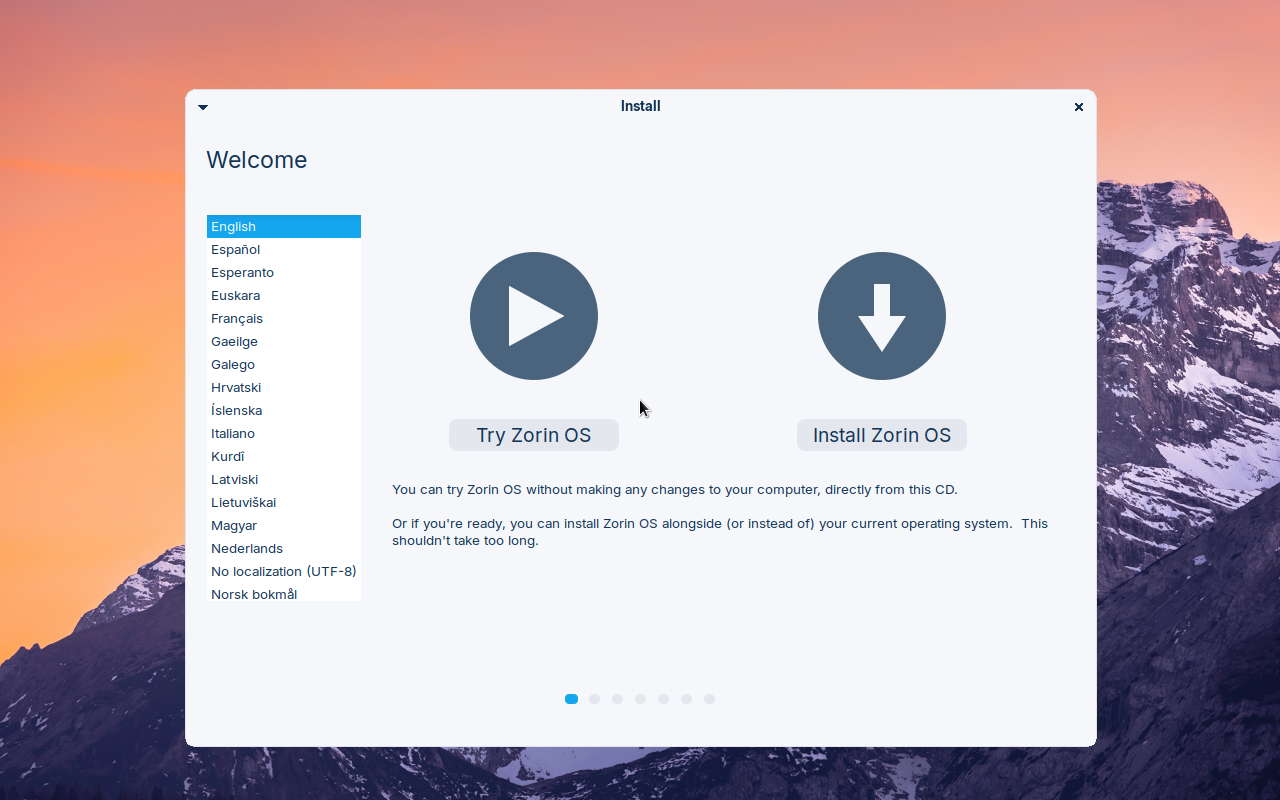Select Italiano language
This screenshot has height=800, width=1280.
coord(284,433)
